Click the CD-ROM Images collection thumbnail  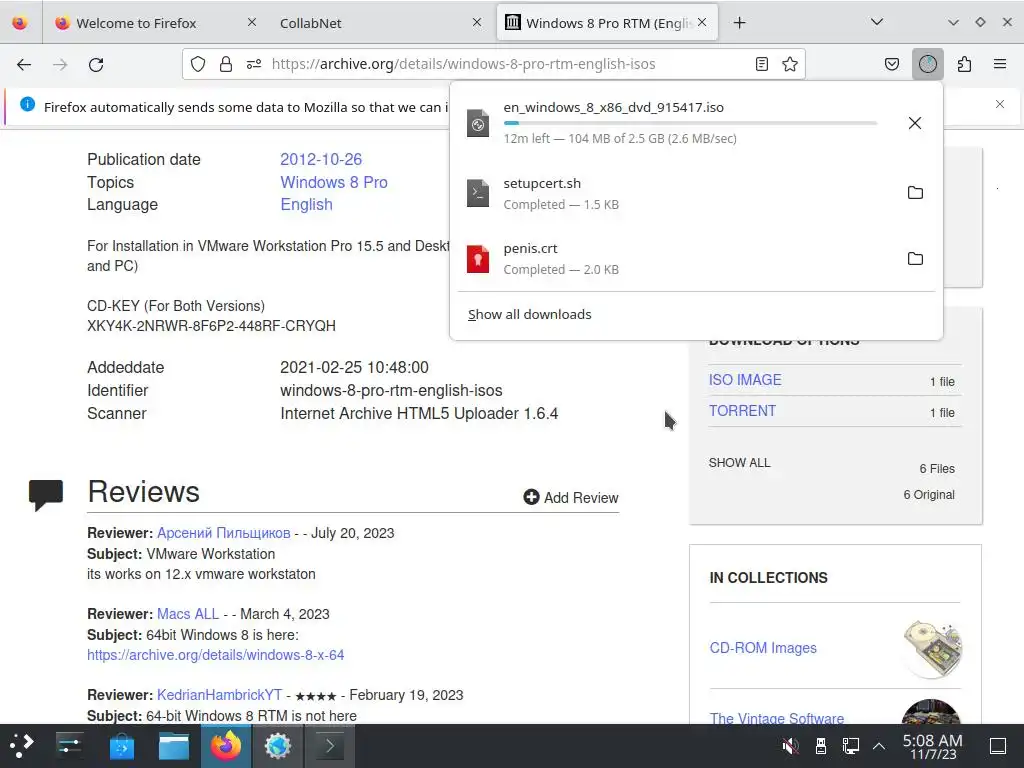[x=932, y=648]
